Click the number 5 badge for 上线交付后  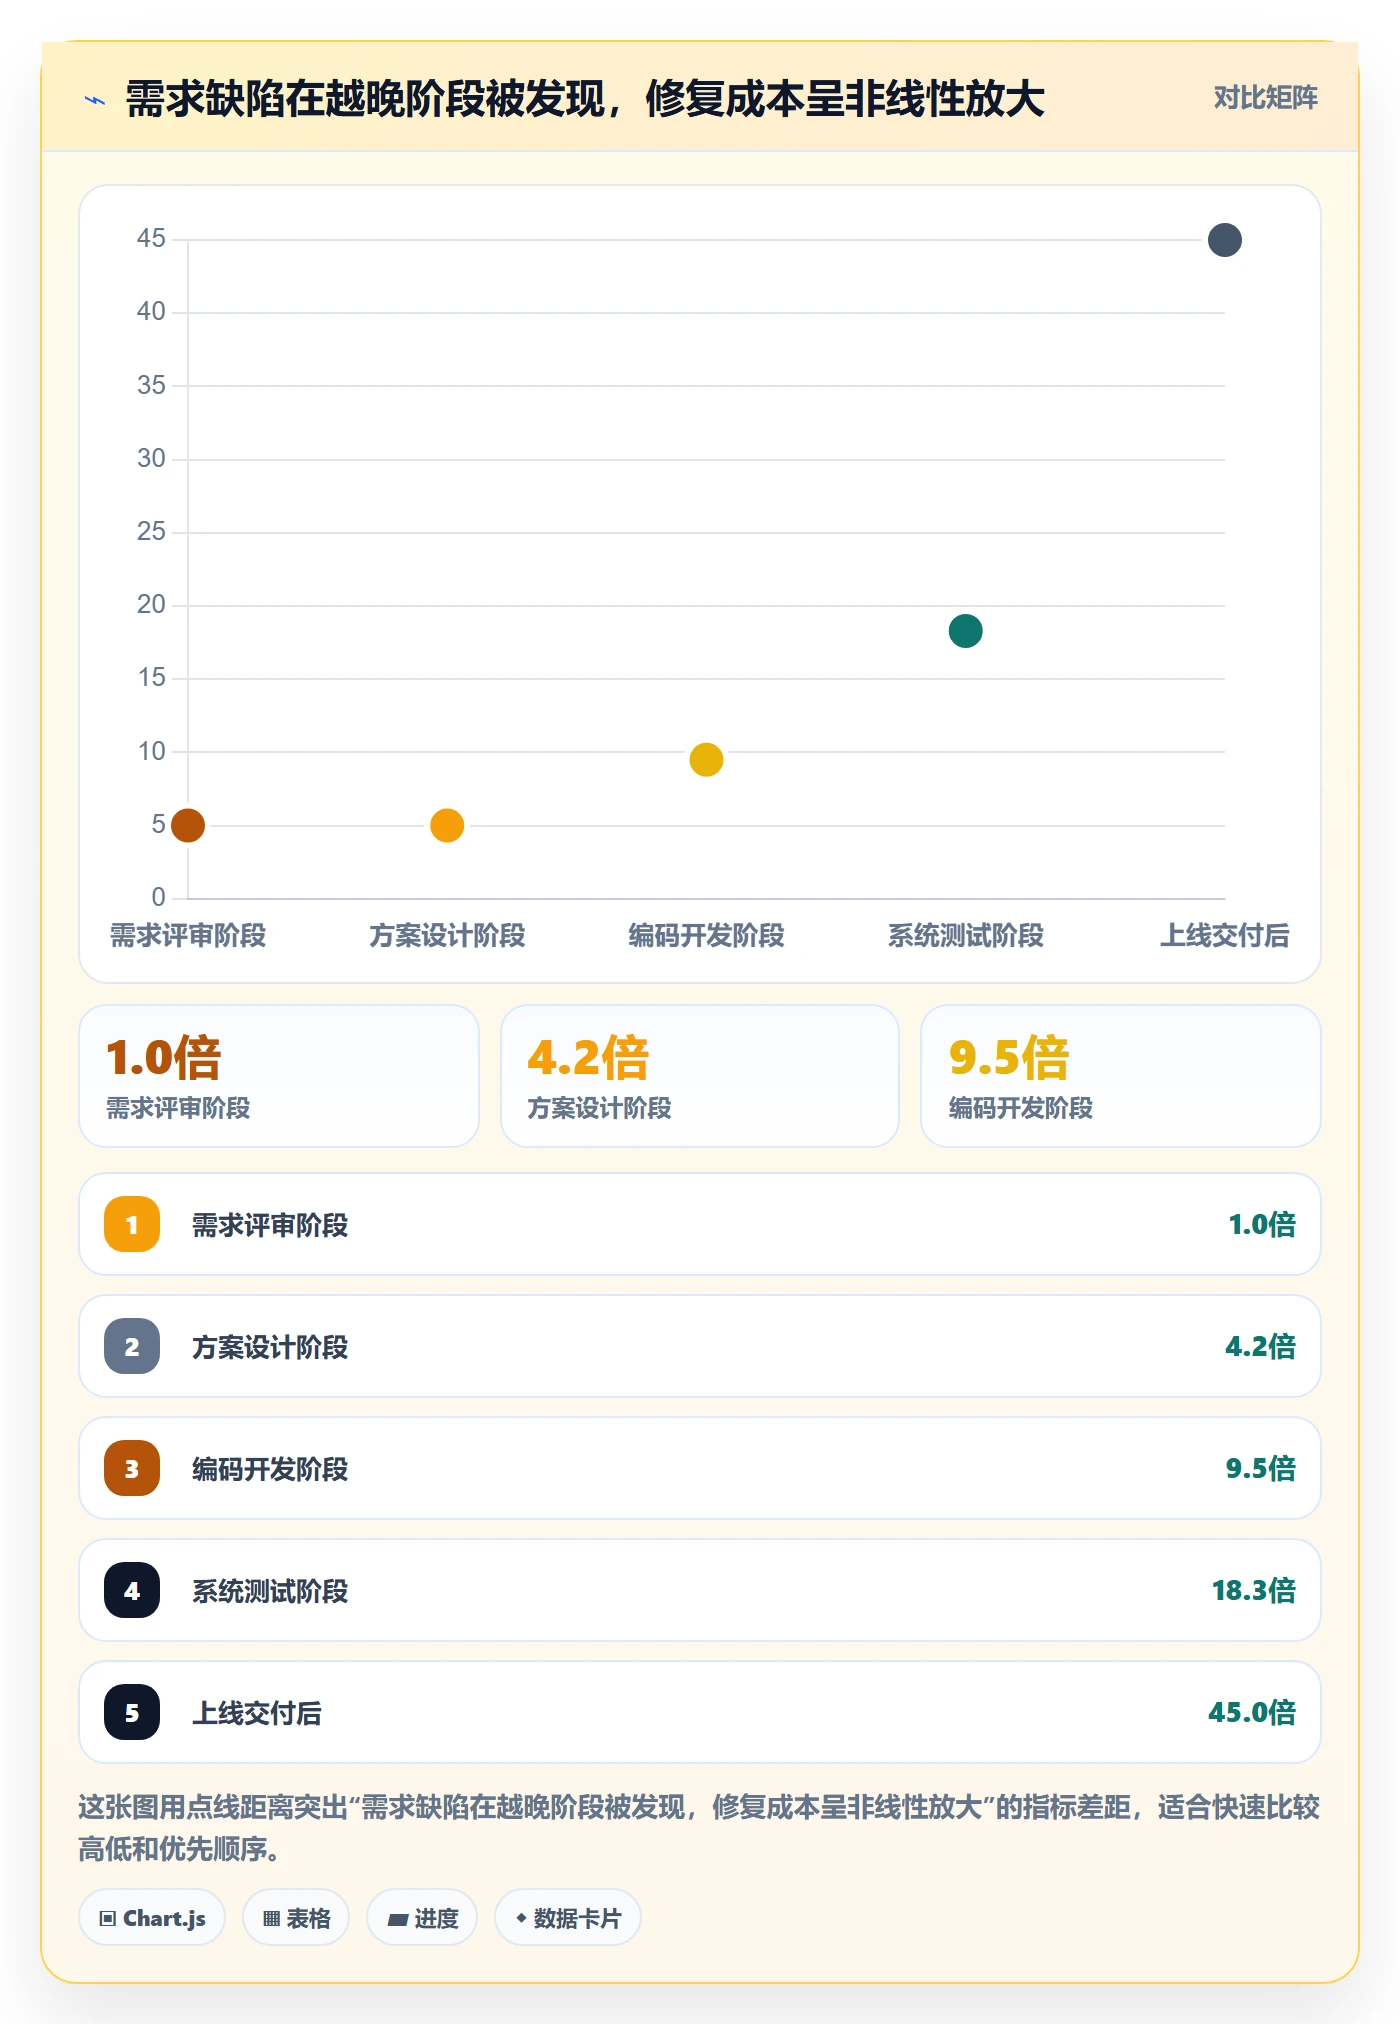[132, 1712]
